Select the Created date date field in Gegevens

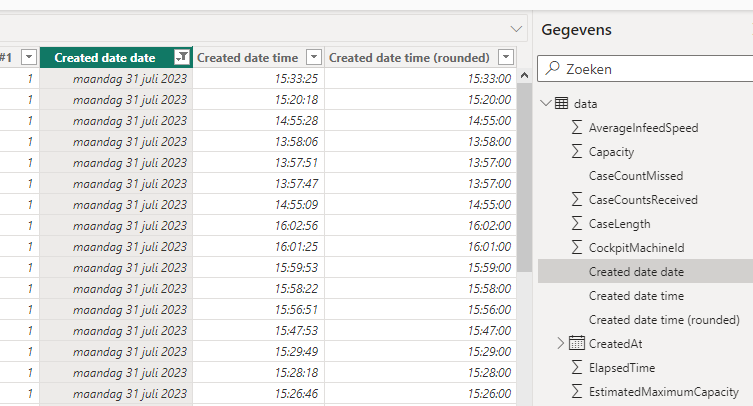(636, 272)
